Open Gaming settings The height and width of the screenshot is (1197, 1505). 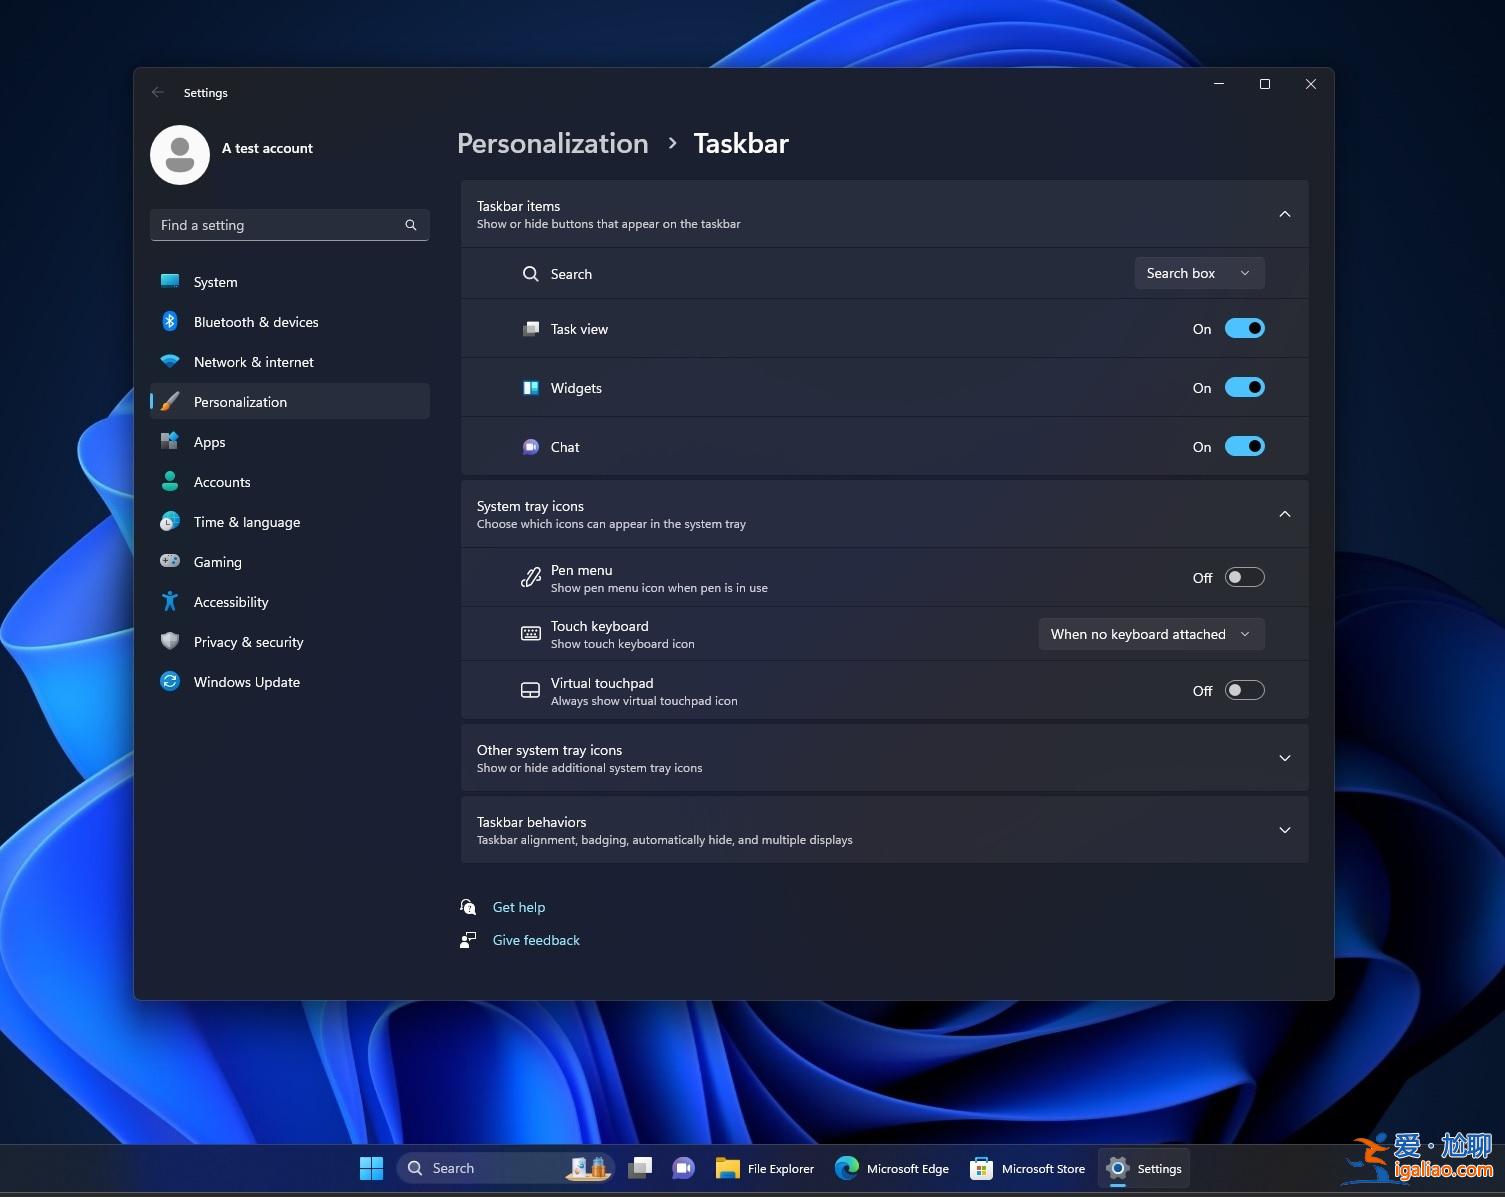(218, 561)
